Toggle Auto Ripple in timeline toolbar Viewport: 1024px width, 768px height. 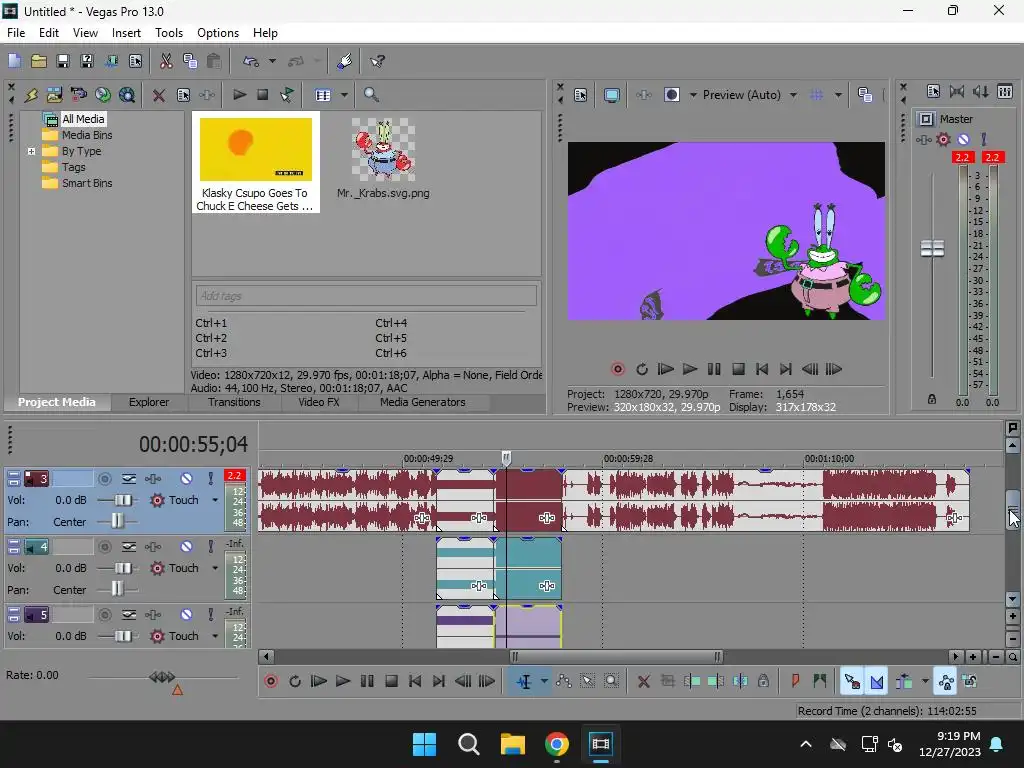pos(904,682)
